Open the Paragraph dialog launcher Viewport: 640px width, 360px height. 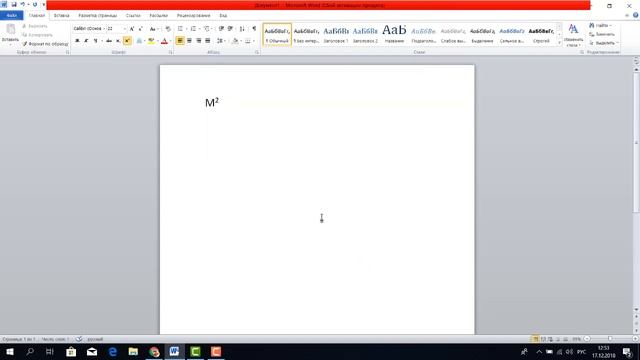pyautogui.click(x=257, y=52)
